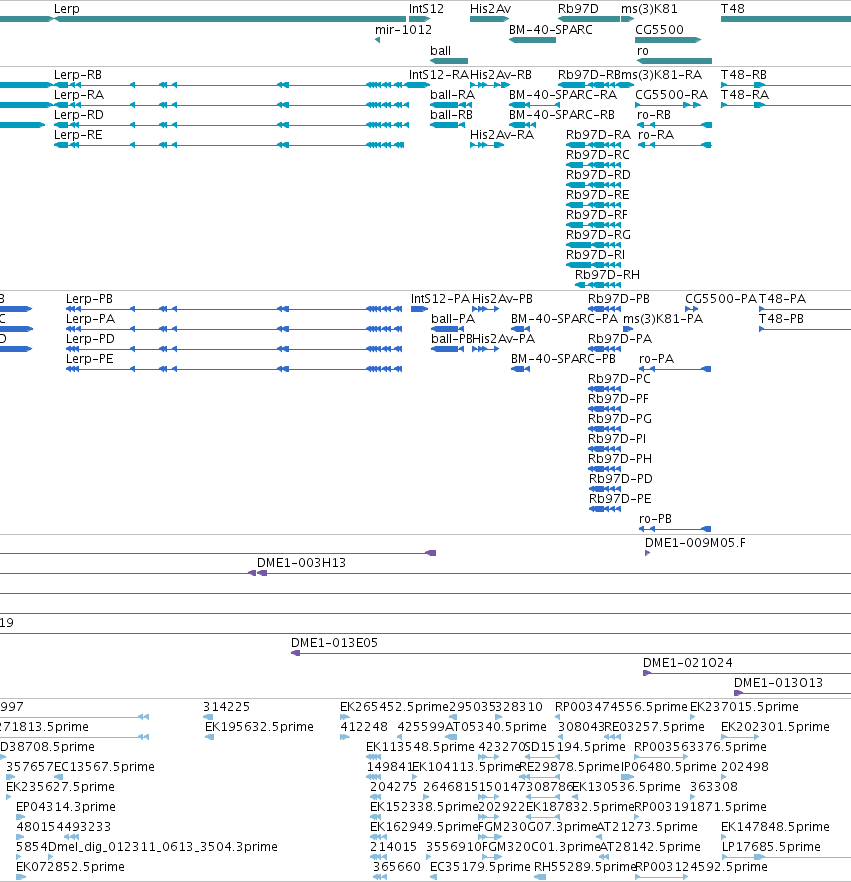This screenshot has height=882, width=851.
Task: Select transcript Lerp-RA label
Action: [x=78, y=94]
